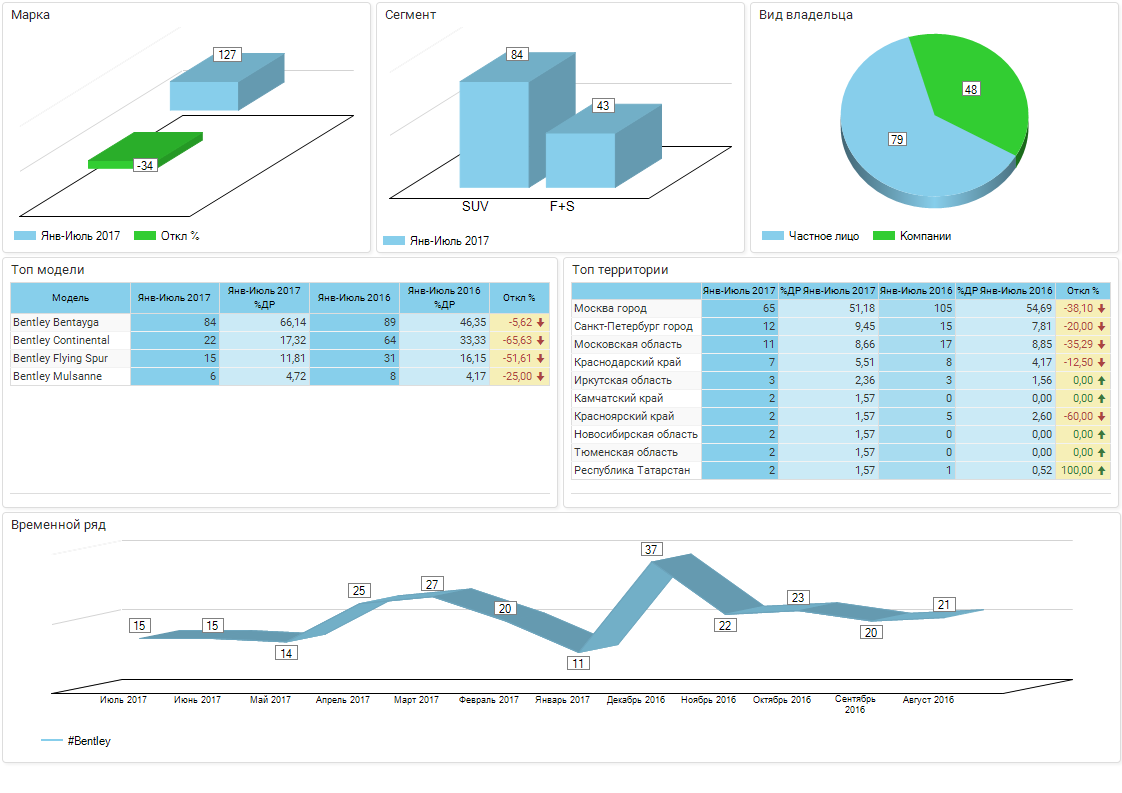The width and height of the screenshot is (1122, 793).
Task: Select Краснодарский край row
Action: click(x=841, y=362)
